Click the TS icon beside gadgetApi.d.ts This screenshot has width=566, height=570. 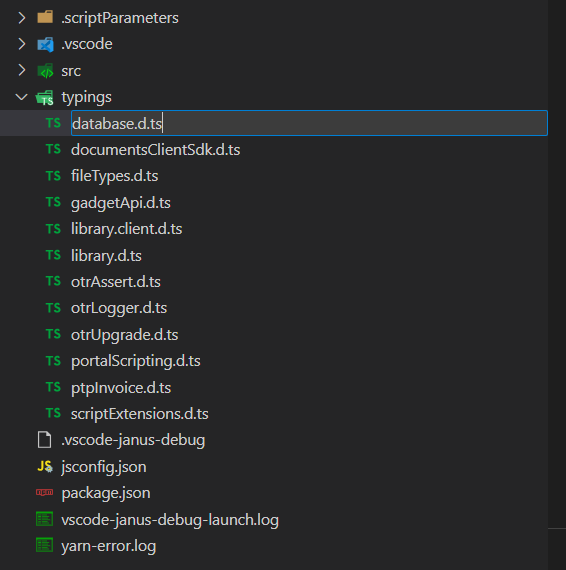pos(53,202)
